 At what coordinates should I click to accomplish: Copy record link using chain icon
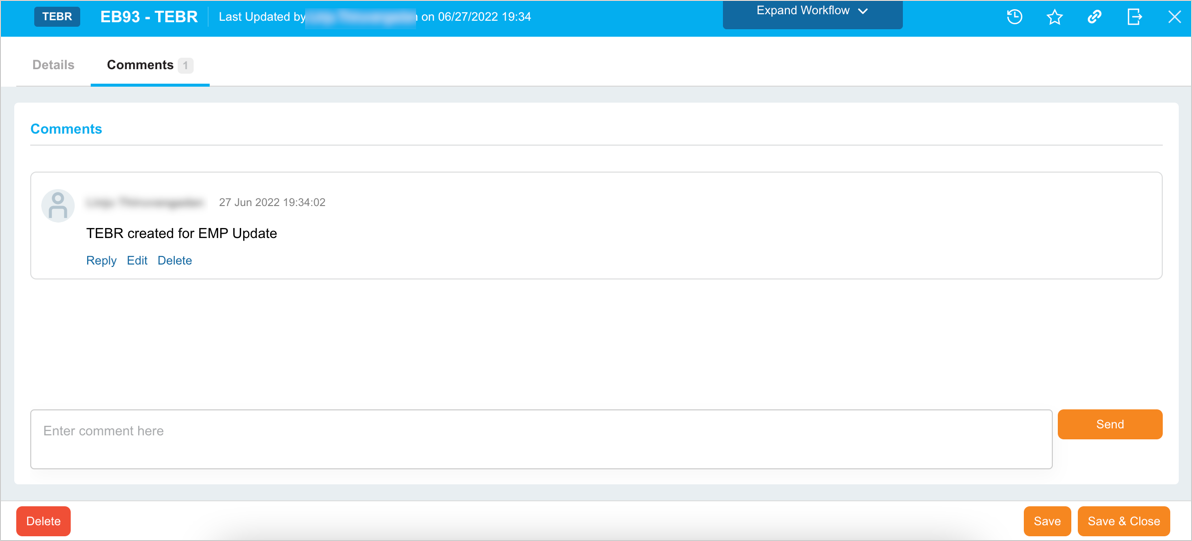pyautogui.click(x=1094, y=17)
